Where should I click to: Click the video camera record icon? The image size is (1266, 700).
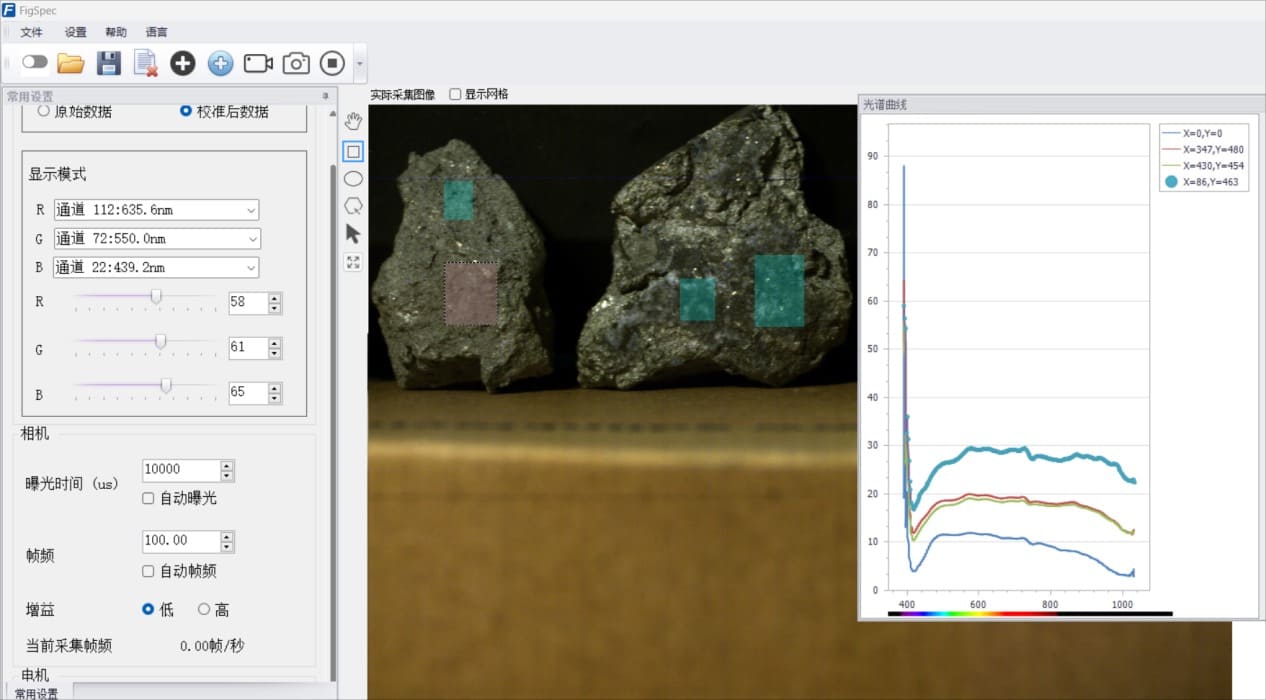coord(258,63)
